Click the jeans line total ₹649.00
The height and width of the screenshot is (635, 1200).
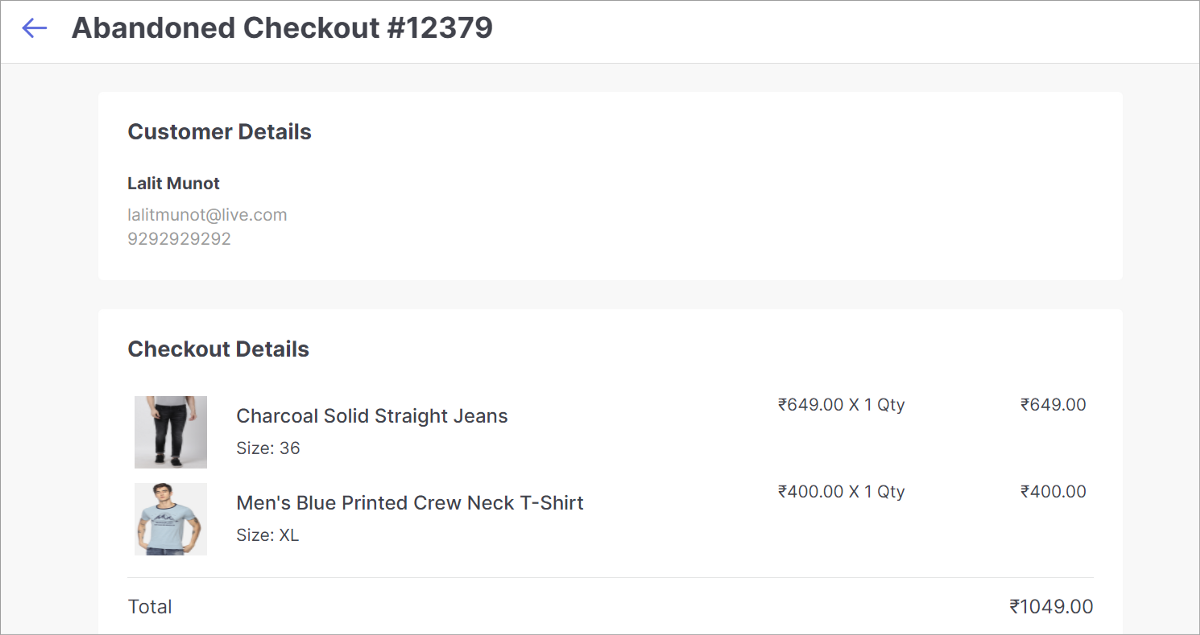tap(1053, 405)
